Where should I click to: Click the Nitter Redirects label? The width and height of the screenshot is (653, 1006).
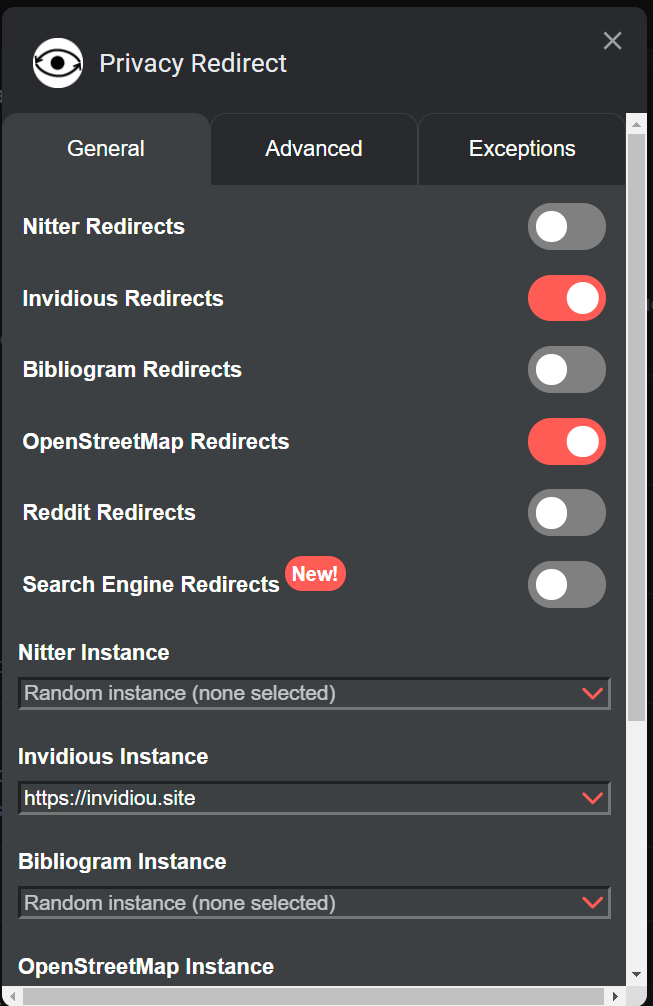point(104,226)
